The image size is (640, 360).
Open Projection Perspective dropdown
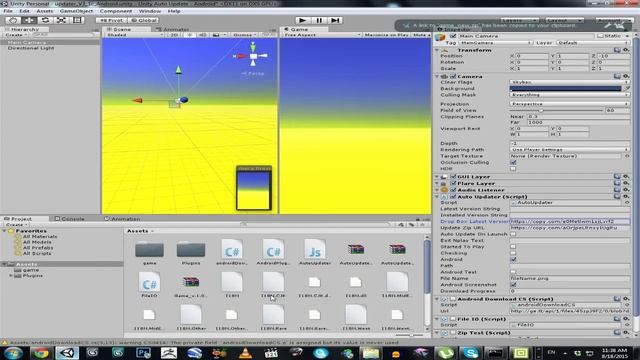[x=570, y=104]
